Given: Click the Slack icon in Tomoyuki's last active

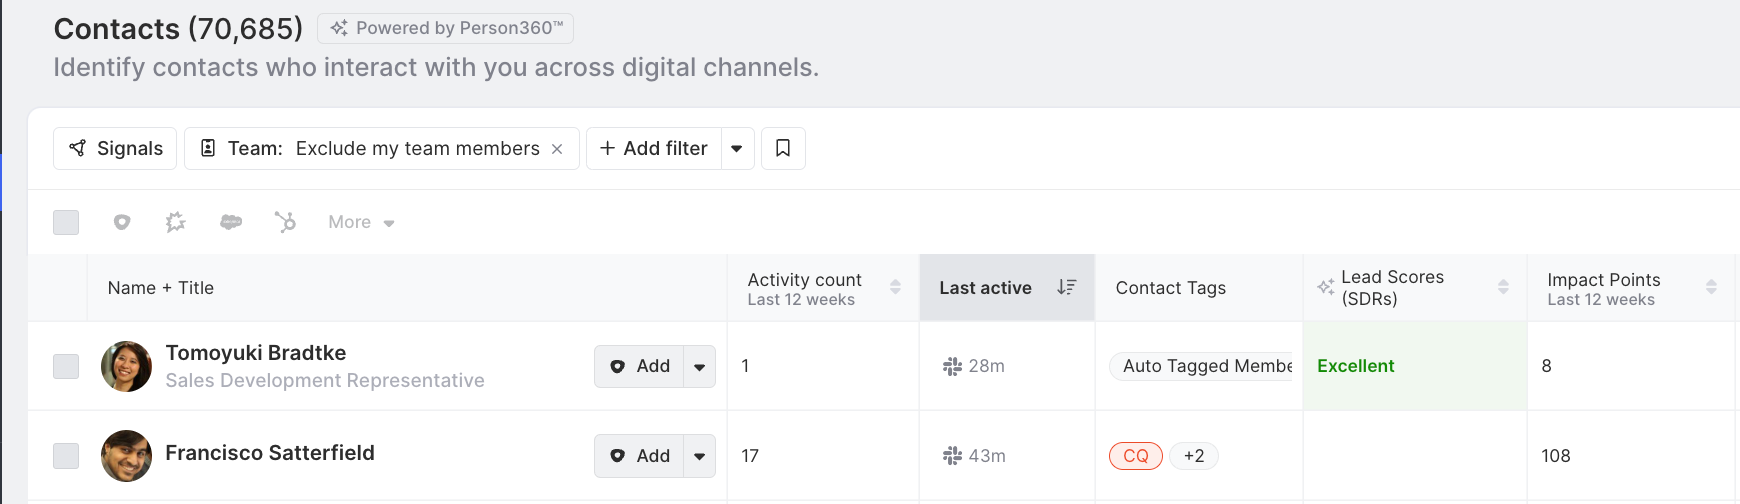Looking at the screenshot, I should 952,366.
